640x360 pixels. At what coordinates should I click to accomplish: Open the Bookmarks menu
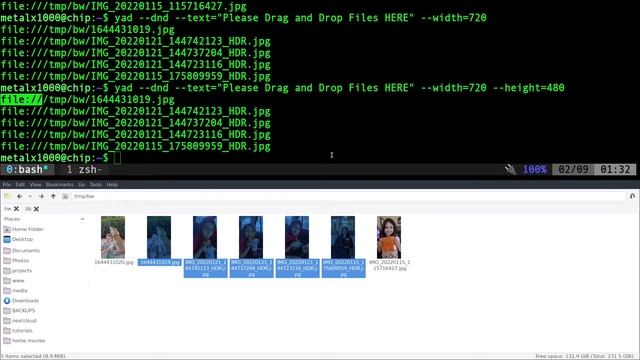tap(60, 184)
